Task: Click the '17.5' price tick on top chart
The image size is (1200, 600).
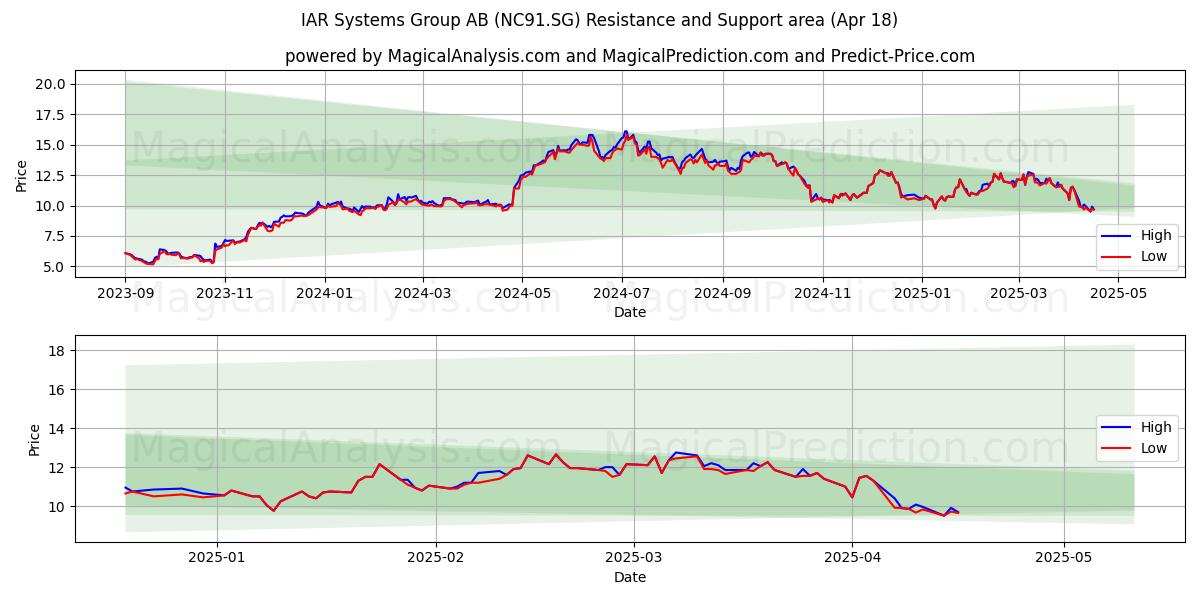Action: point(52,115)
